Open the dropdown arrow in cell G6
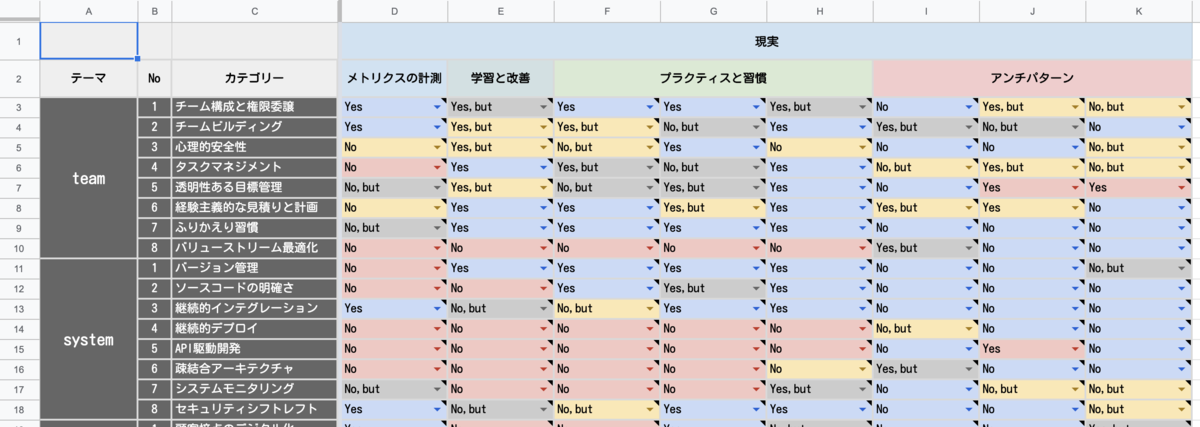 click(755, 167)
